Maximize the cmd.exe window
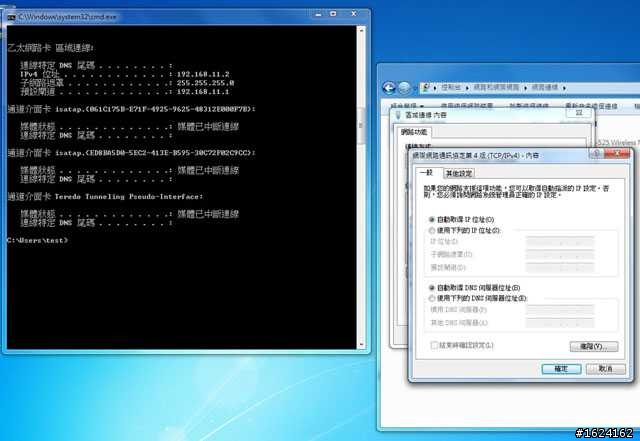640x441 pixels. pyautogui.click(x=333, y=14)
